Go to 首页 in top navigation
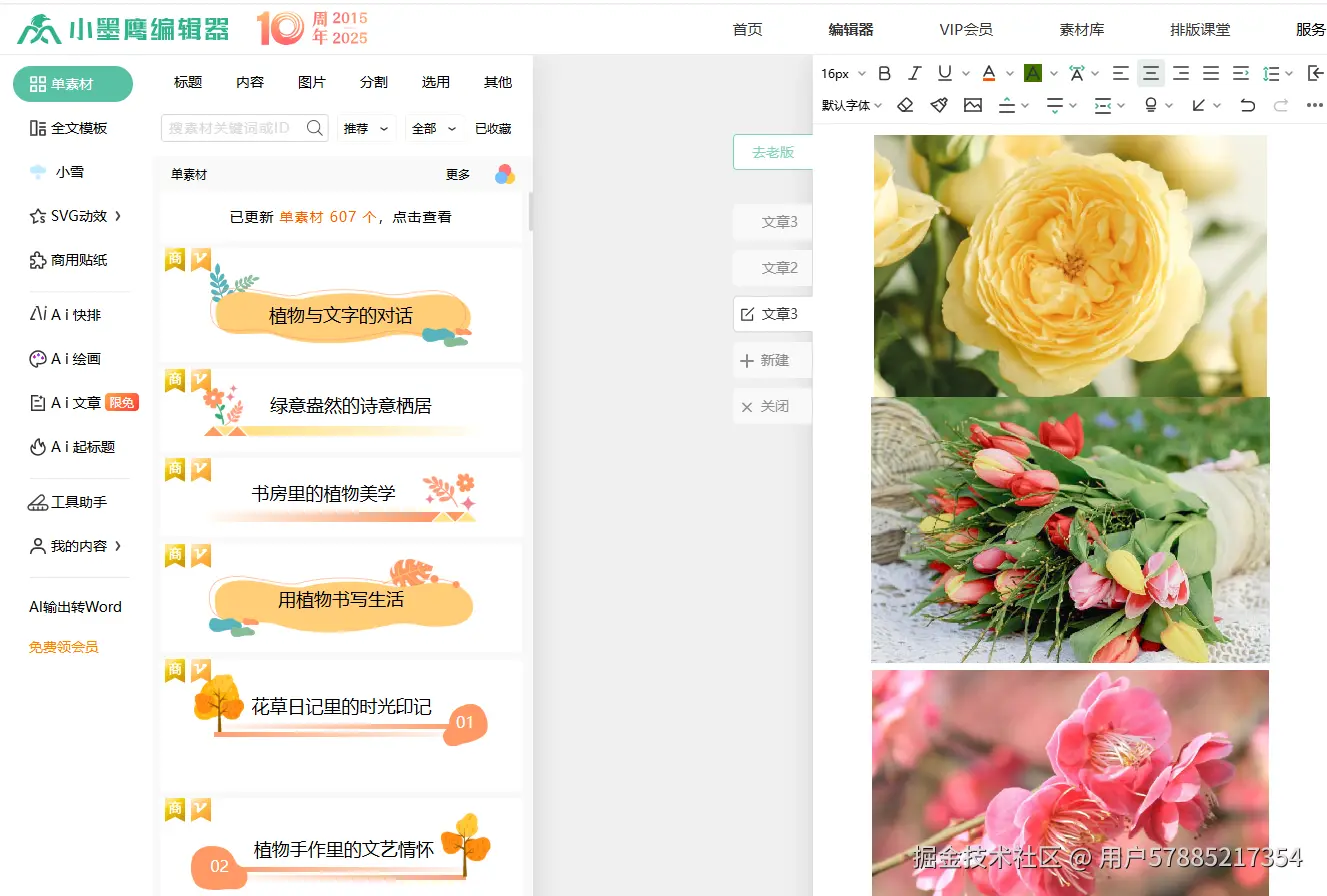Viewport: 1327px width, 896px height. [x=747, y=30]
